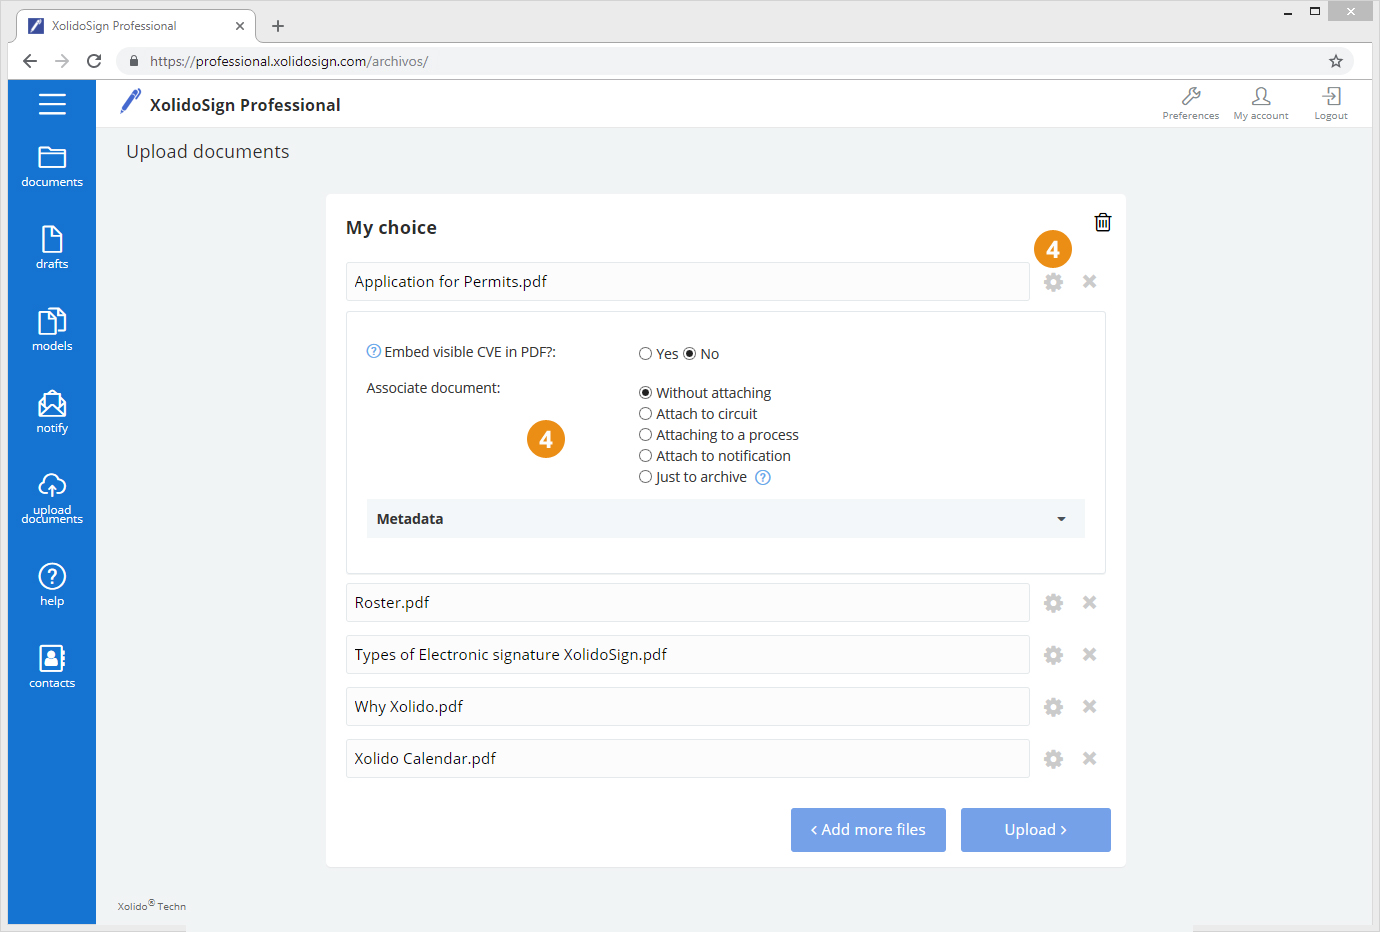Remove Application for Permits.pdf from list

[1090, 281]
